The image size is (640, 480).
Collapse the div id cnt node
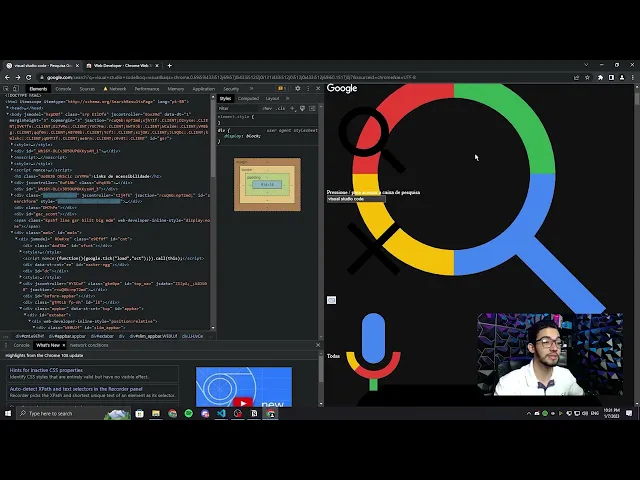point(16,239)
